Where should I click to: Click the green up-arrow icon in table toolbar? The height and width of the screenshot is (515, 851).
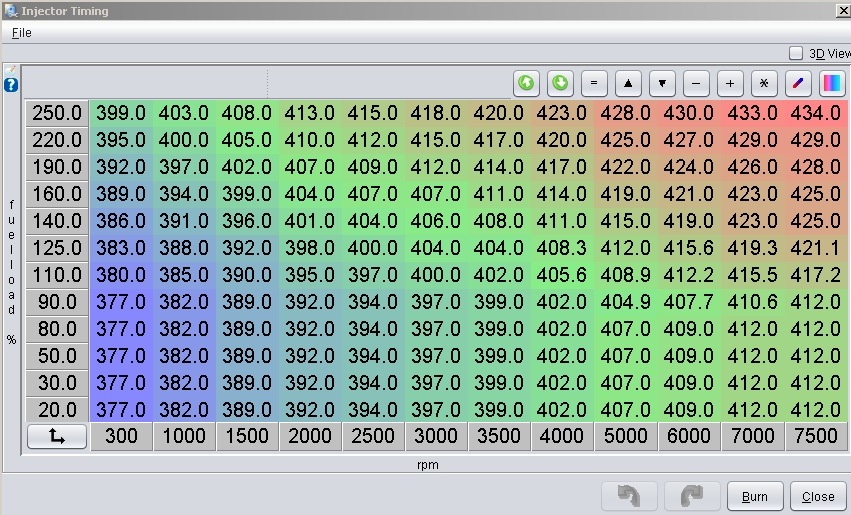tap(526, 84)
